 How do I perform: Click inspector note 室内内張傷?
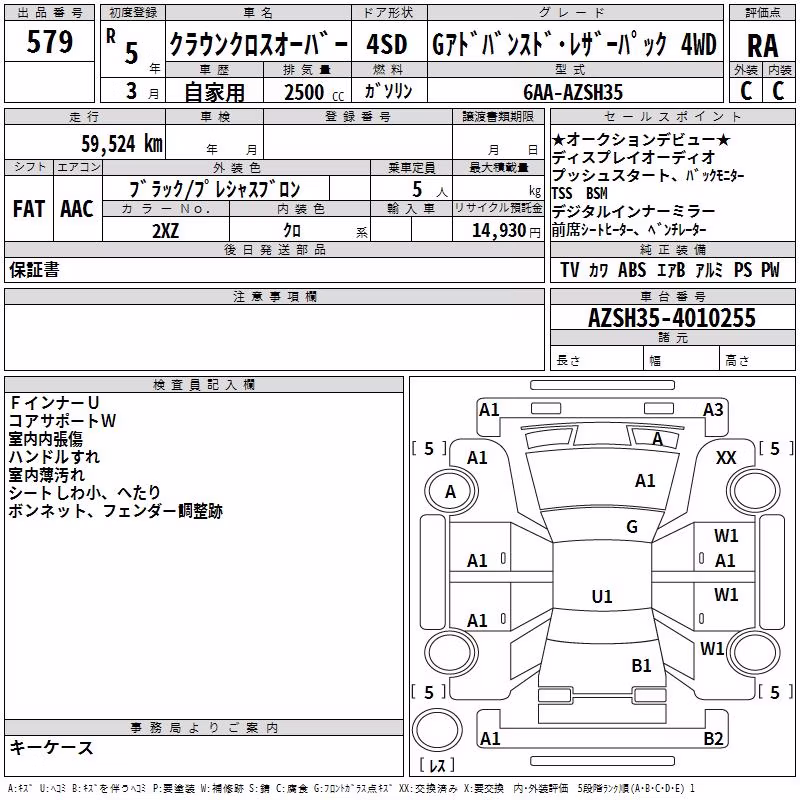[45, 439]
